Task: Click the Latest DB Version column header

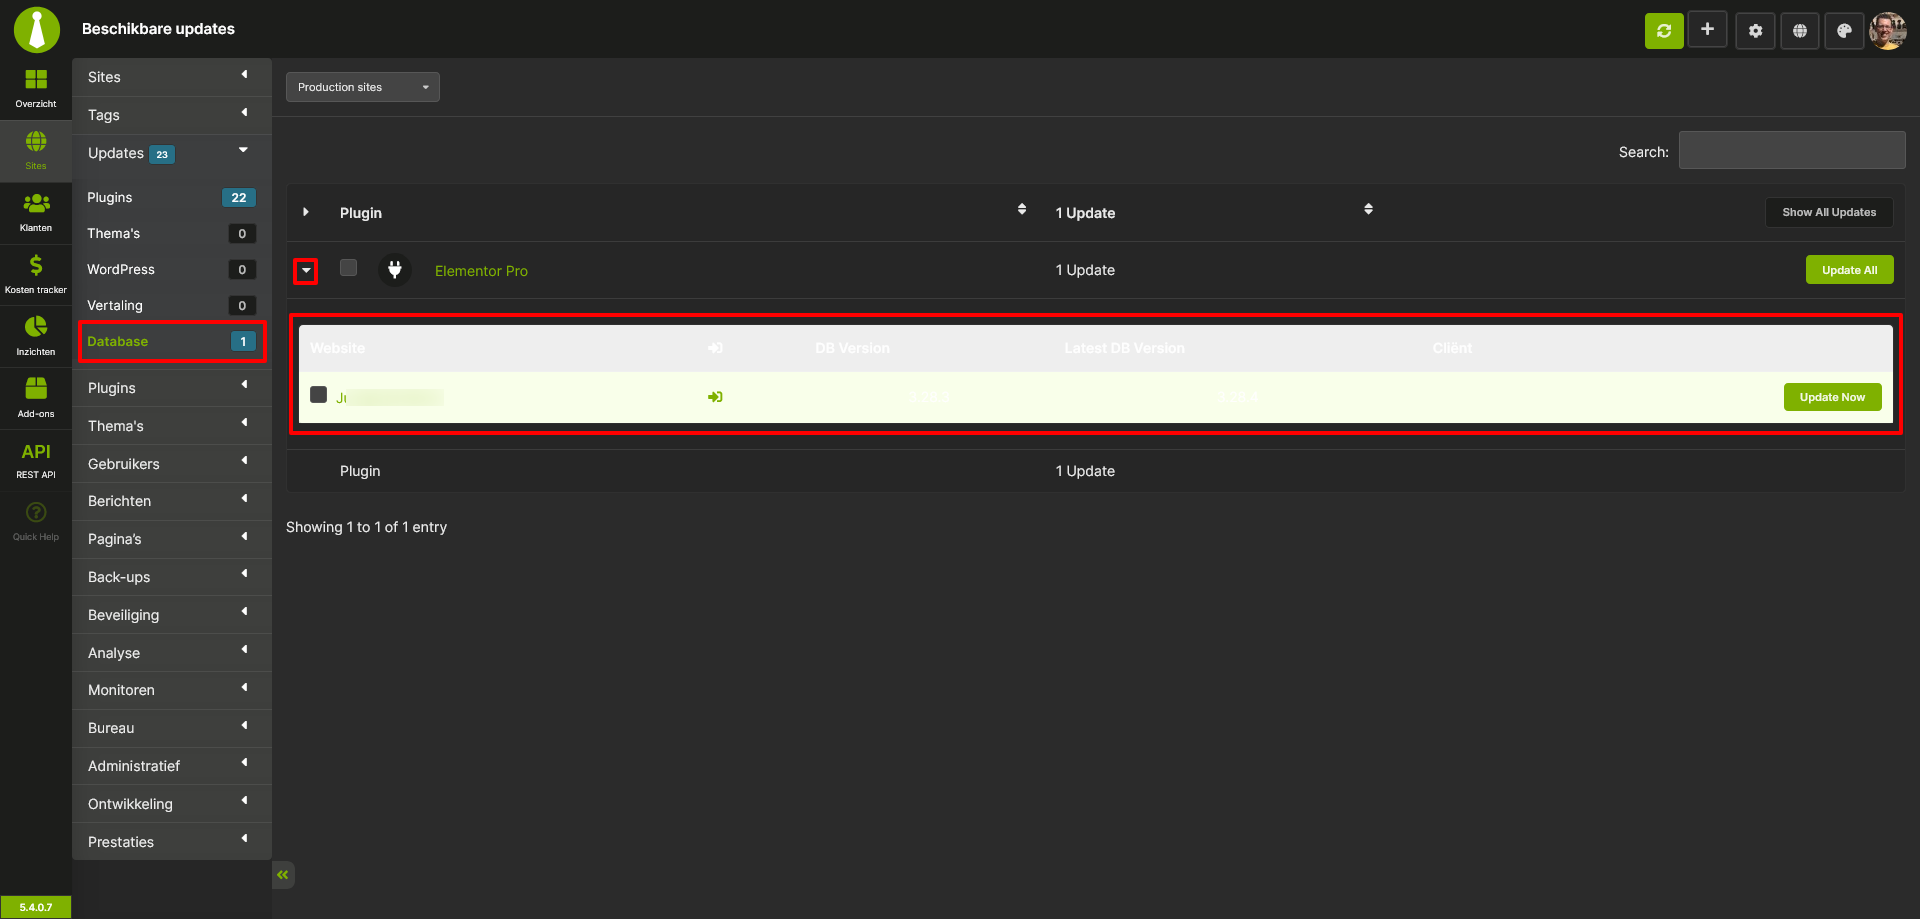Action: (1124, 348)
